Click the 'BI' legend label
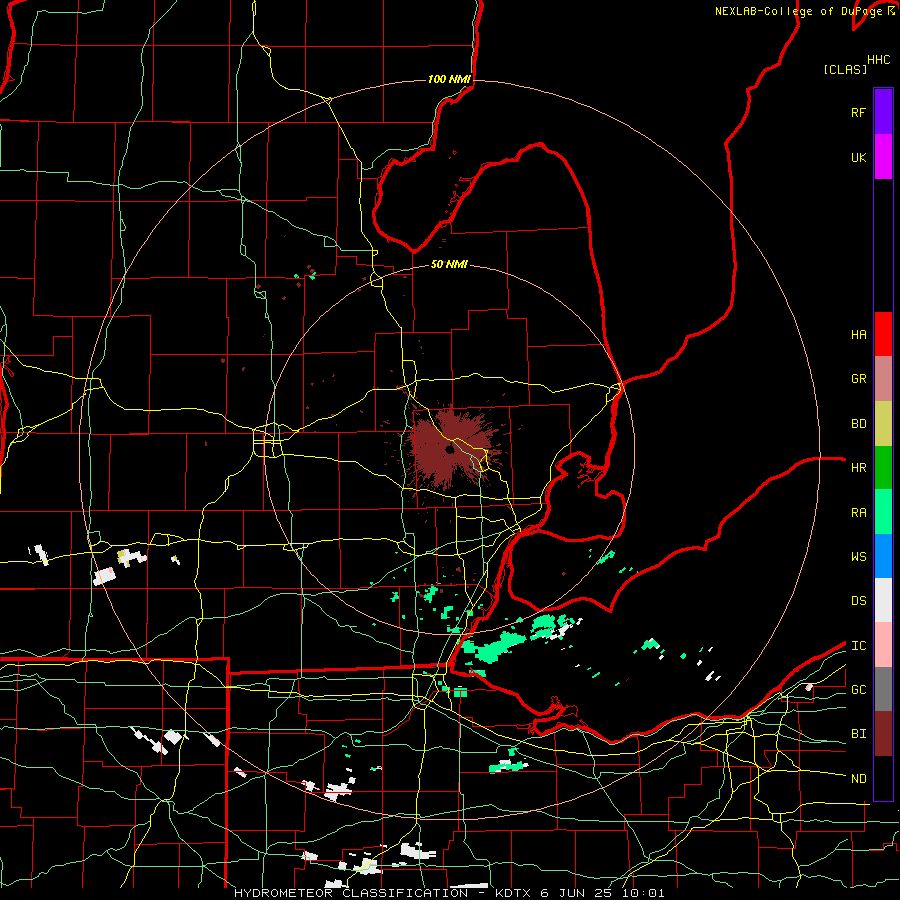The image size is (900, 900). pyautogui.click(x=858, y=734)
